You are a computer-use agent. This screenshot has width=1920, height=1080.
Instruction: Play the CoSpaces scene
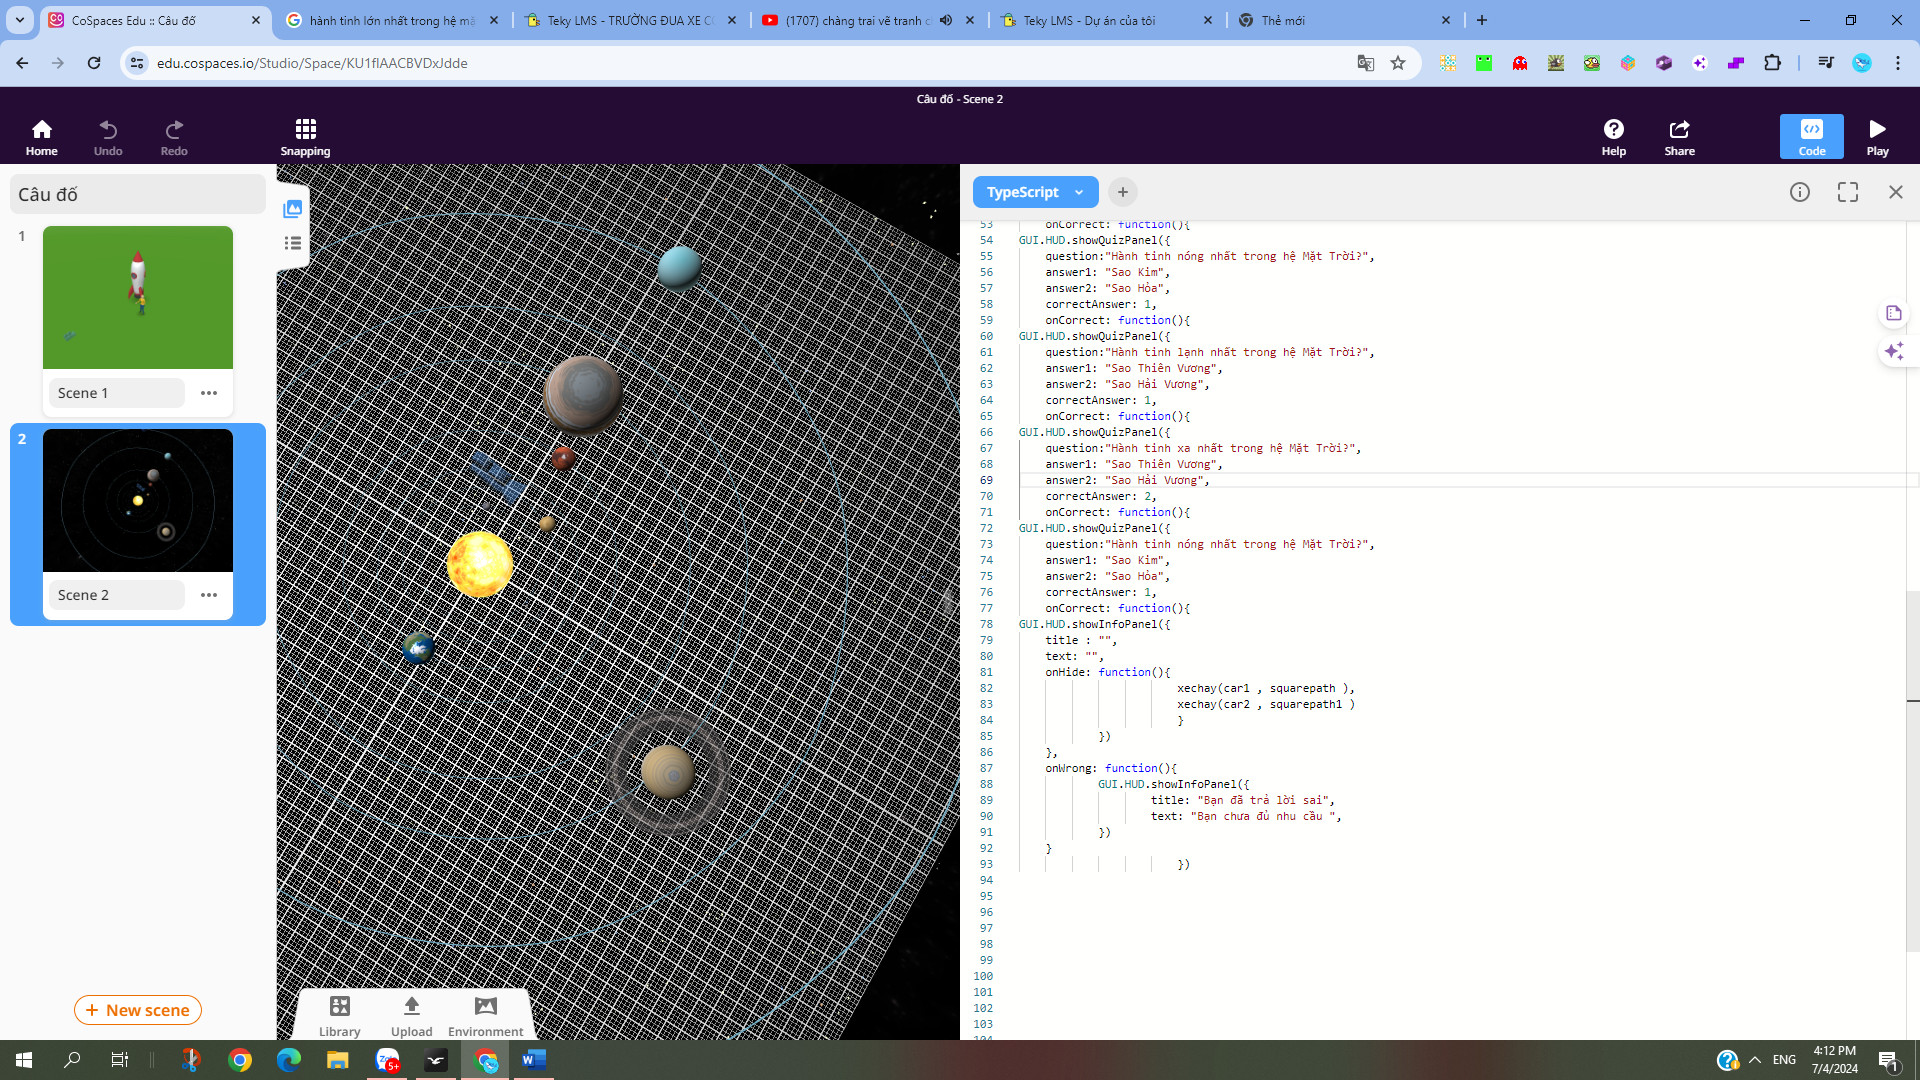[x=1877, y=137]
